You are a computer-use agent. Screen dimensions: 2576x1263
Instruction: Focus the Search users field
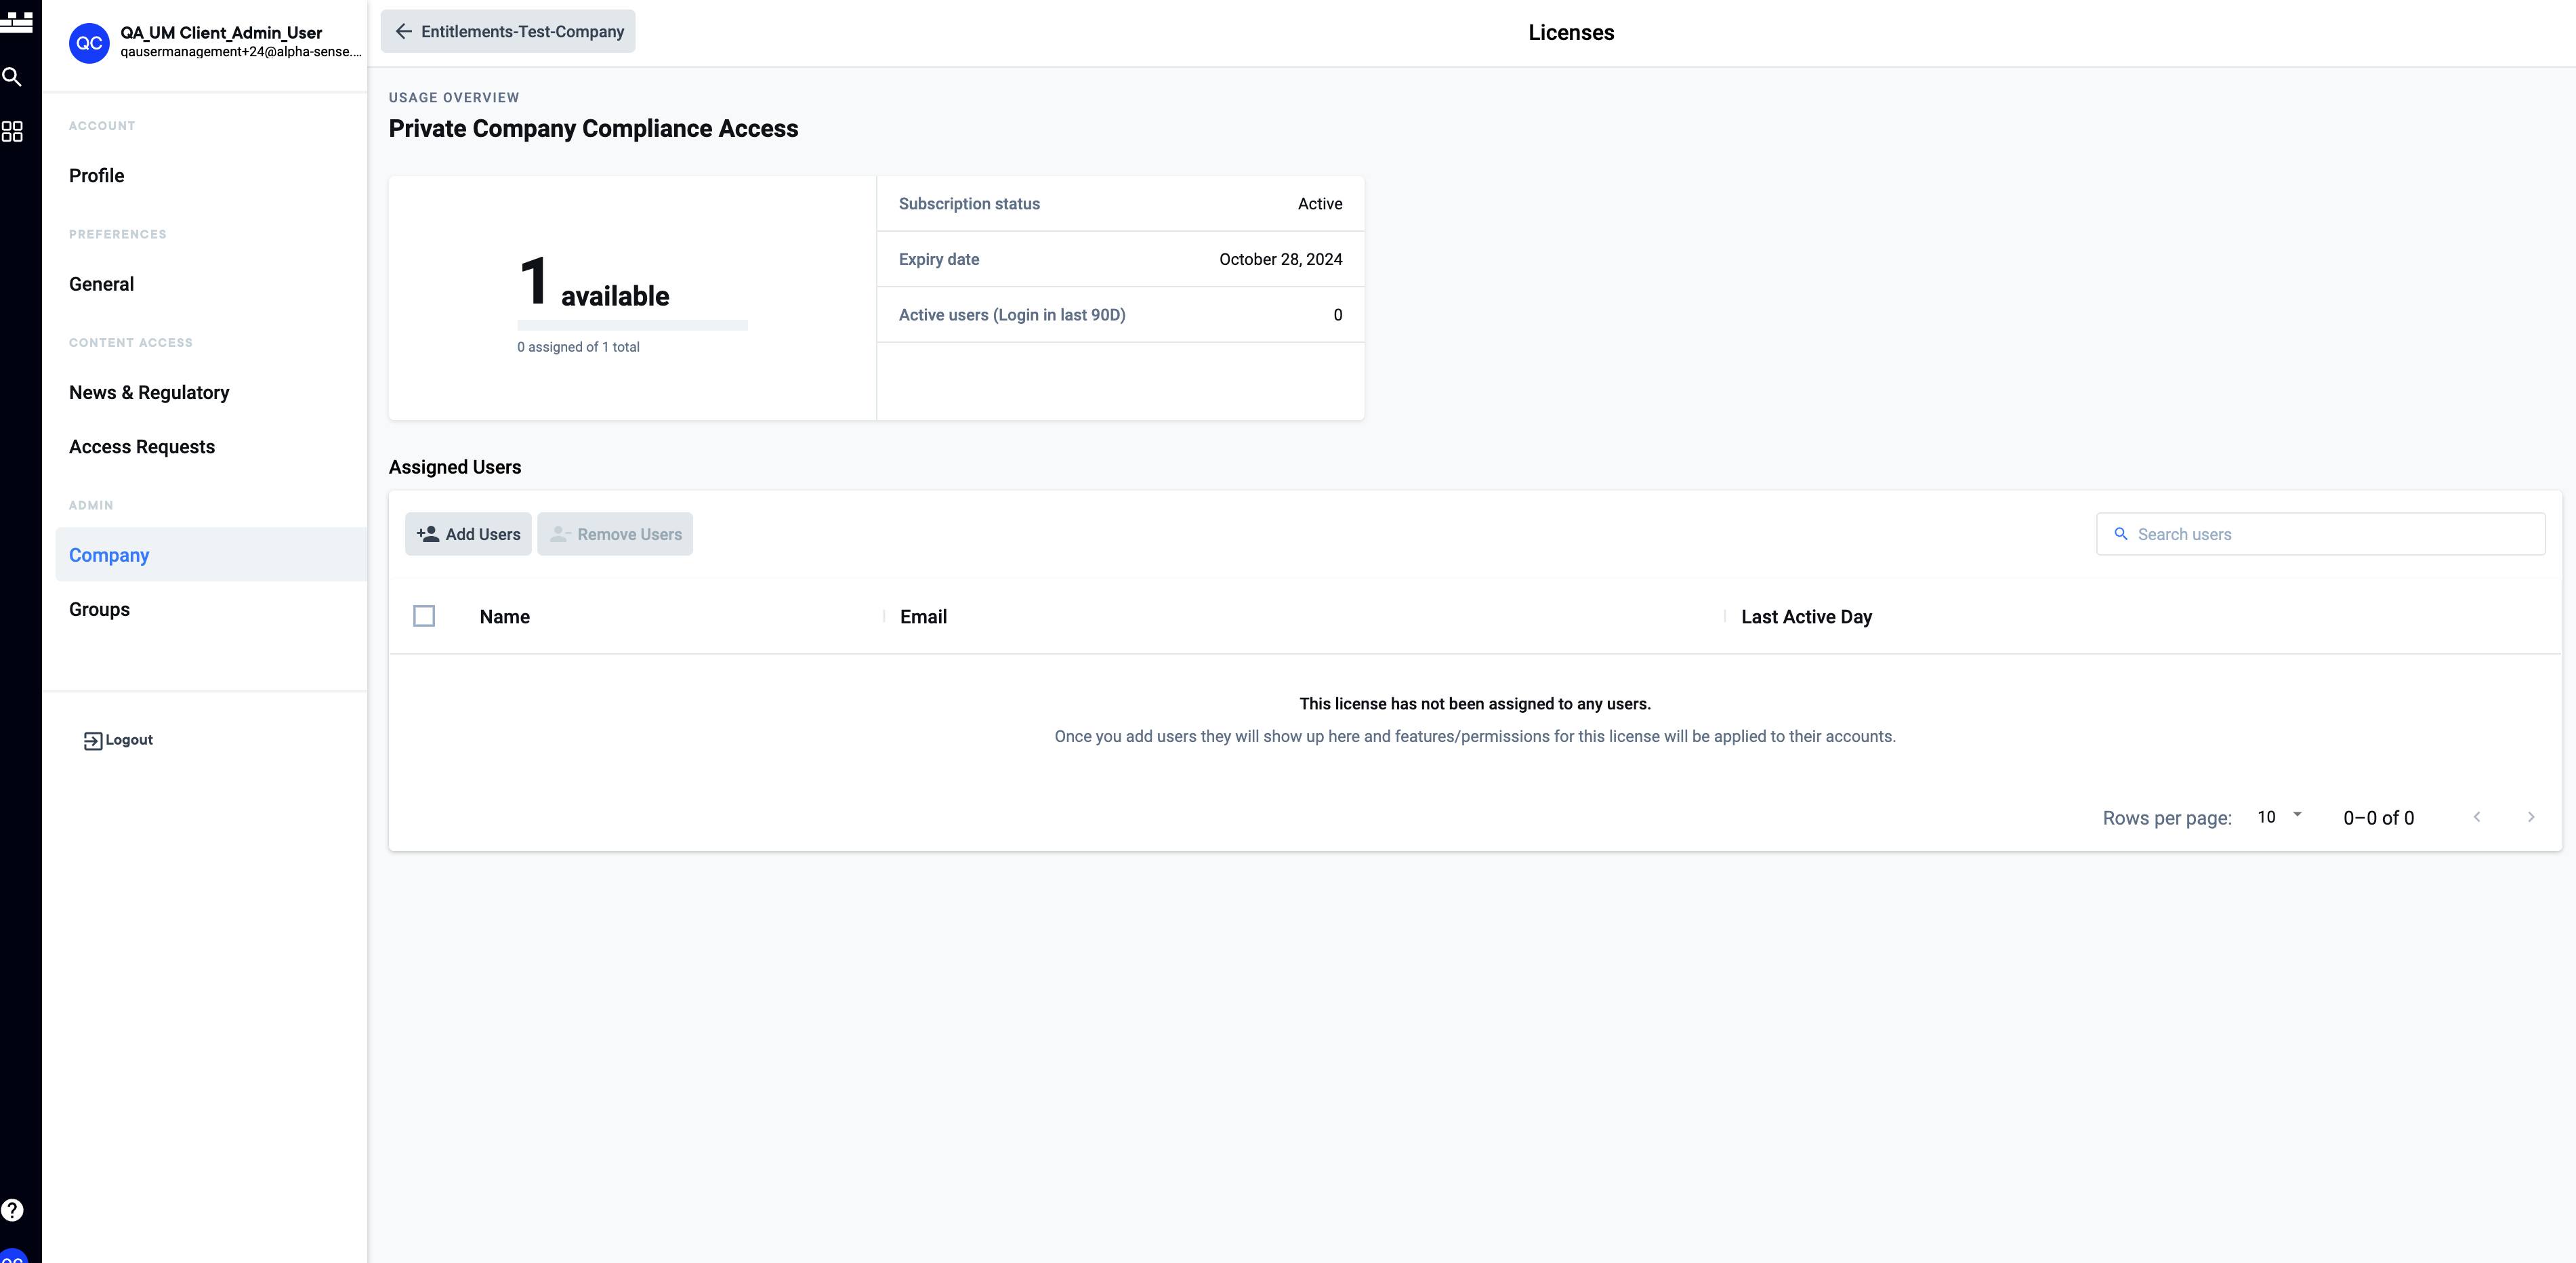(2320, 534)
